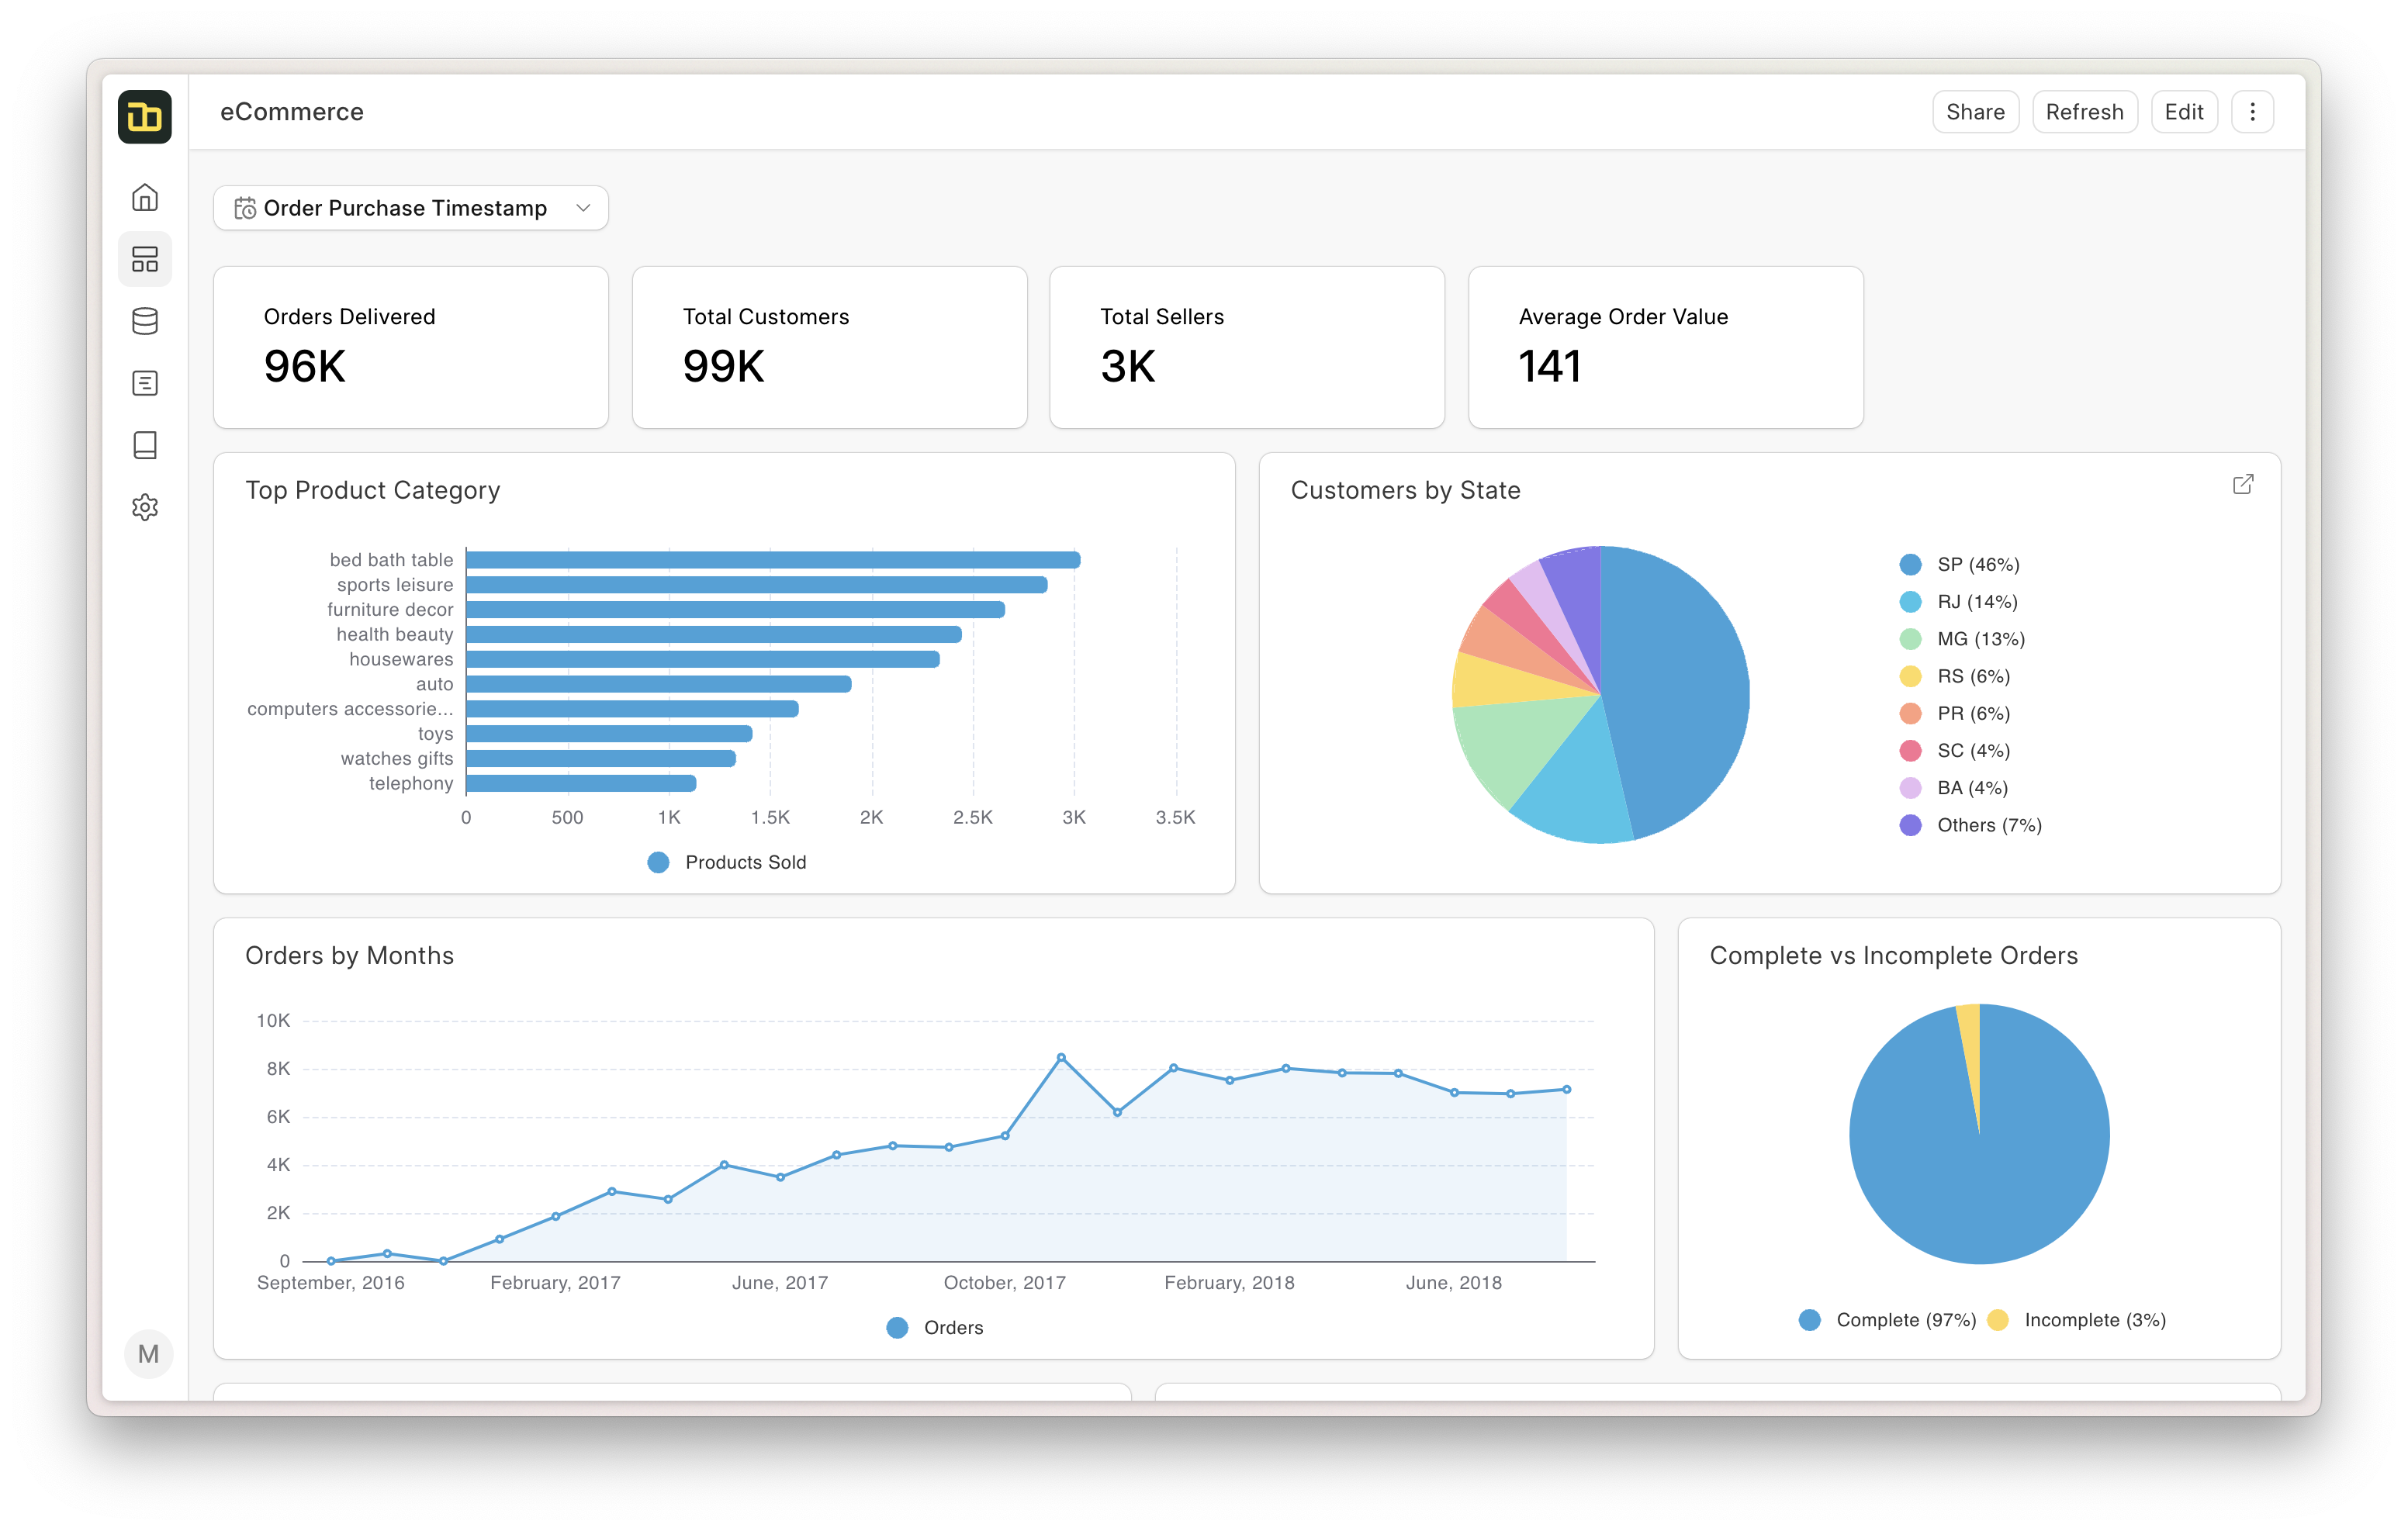This screenshot has width=2408, height=1531.
Task: Click the chevron arrow of timestamp filter
Action: coord(583,208)
